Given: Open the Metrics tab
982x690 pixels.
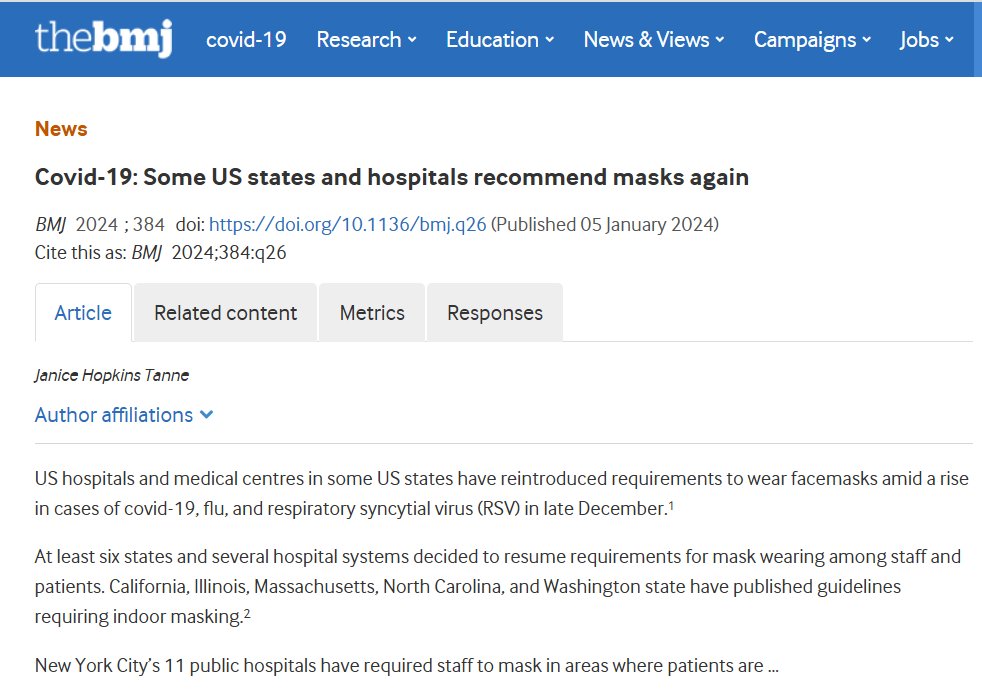Looking at the screenshot, I should pyautogui.click(x=372, y=313).
